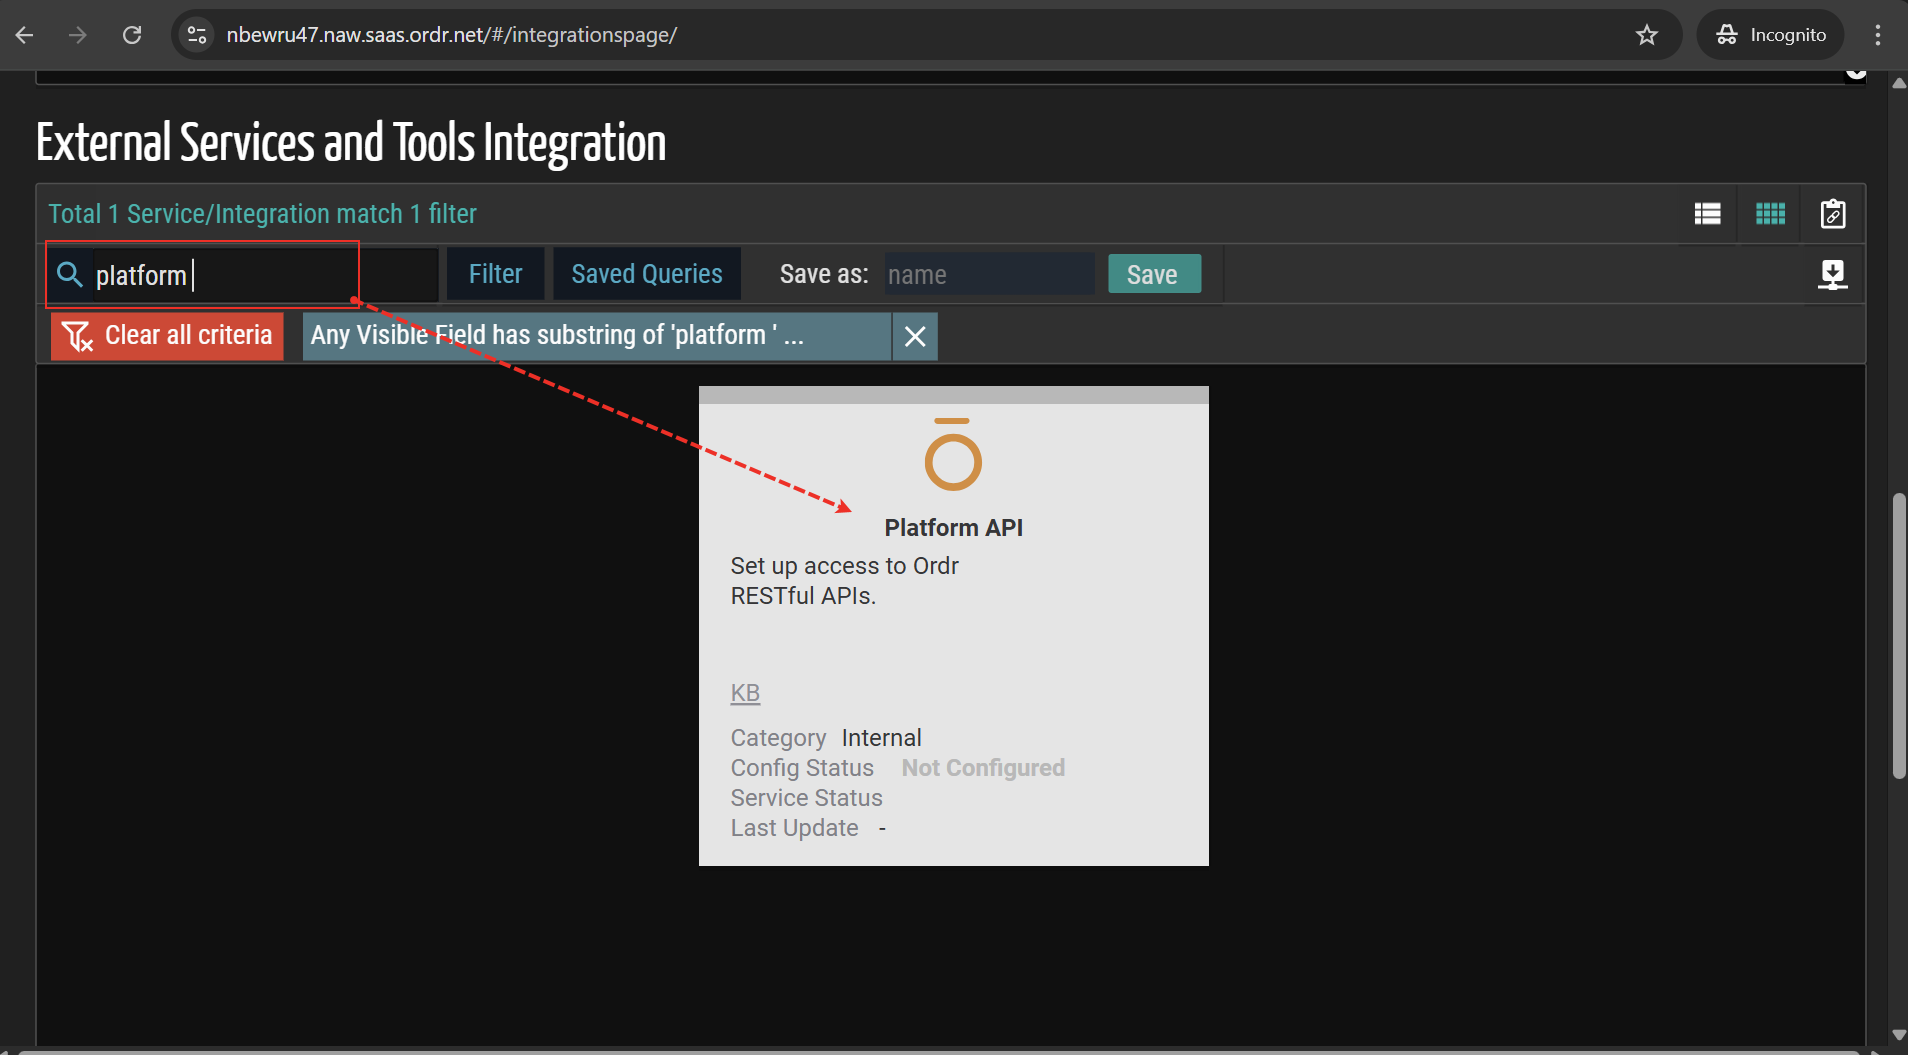Click the scroll down arrow
1908x1055 pixels.
click(x=1898, y=1036)
